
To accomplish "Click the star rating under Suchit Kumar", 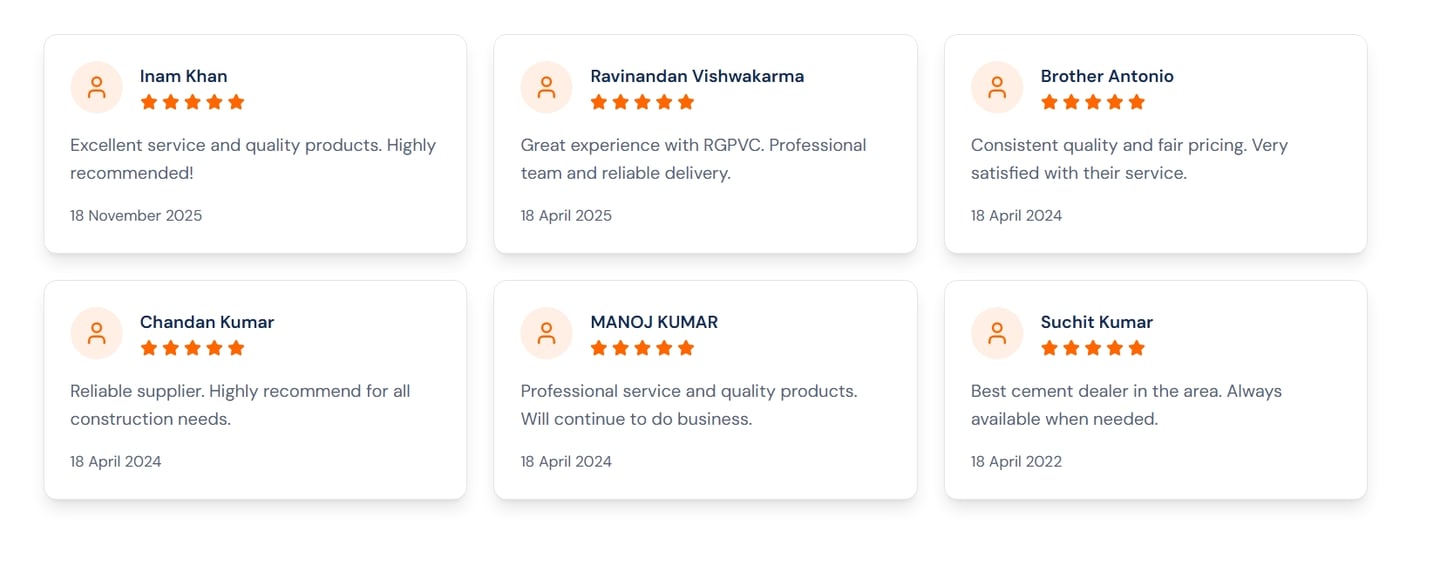I will [1092, 348].
